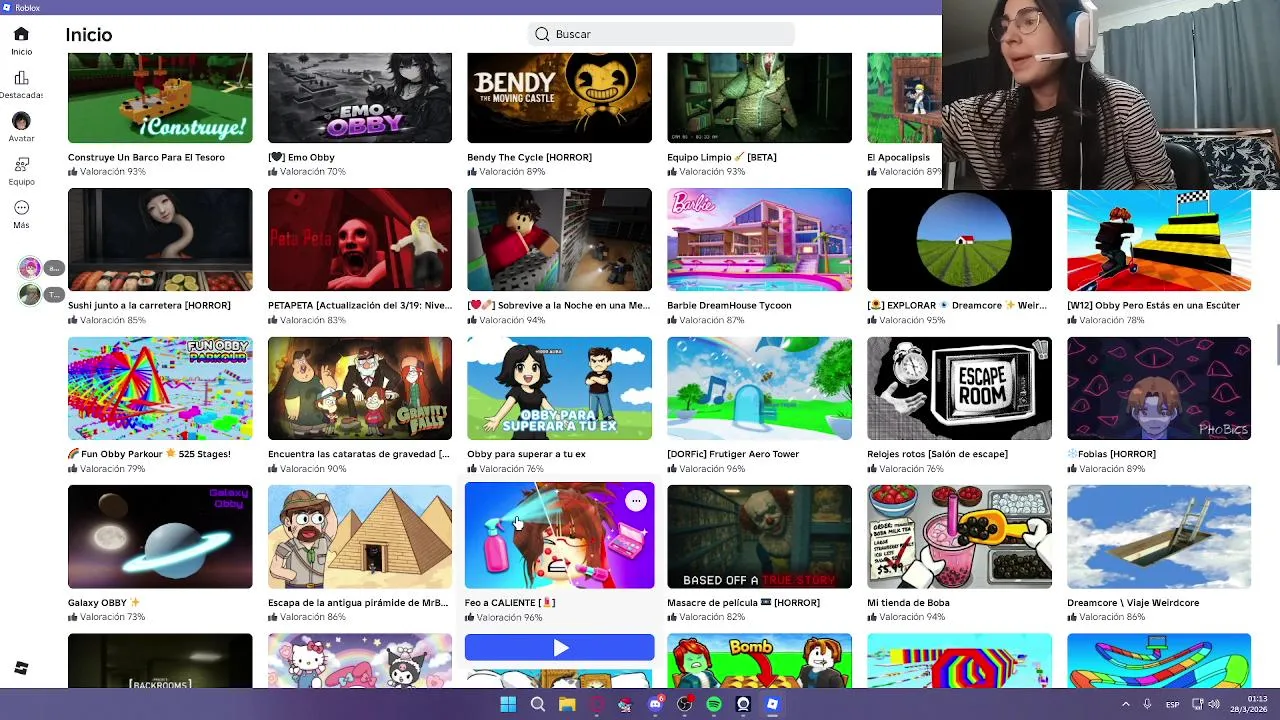Open Masacre de película clown thumbnail
This screenshot has height=720, width=1280.
click(759, 537)
